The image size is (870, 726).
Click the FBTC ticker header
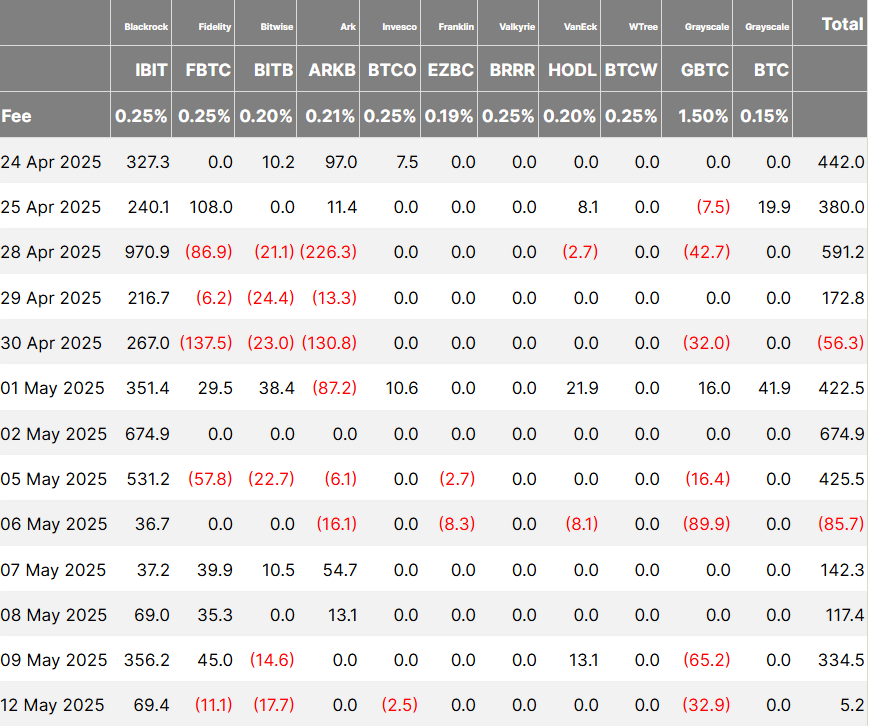pos(208,70)
